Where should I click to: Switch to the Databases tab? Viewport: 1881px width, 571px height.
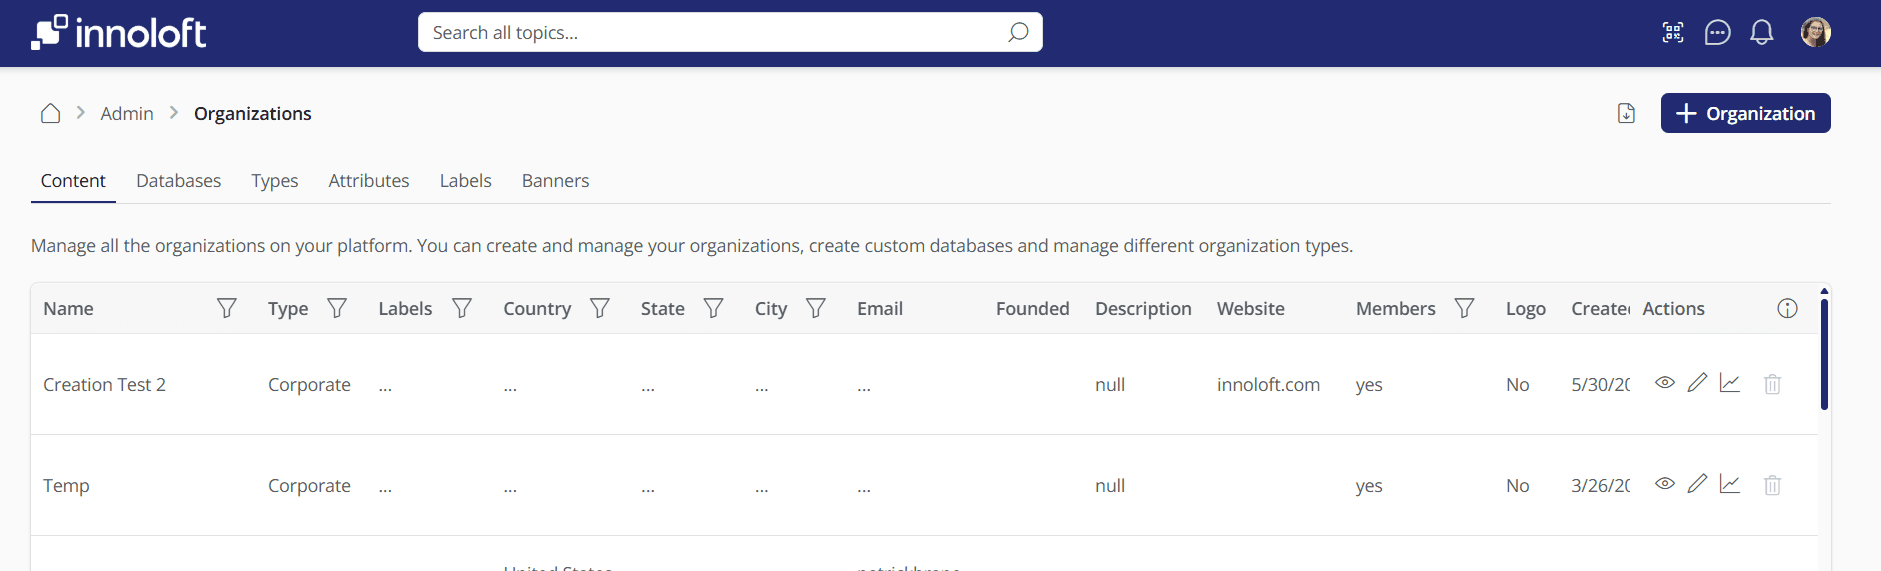point(178,181)
